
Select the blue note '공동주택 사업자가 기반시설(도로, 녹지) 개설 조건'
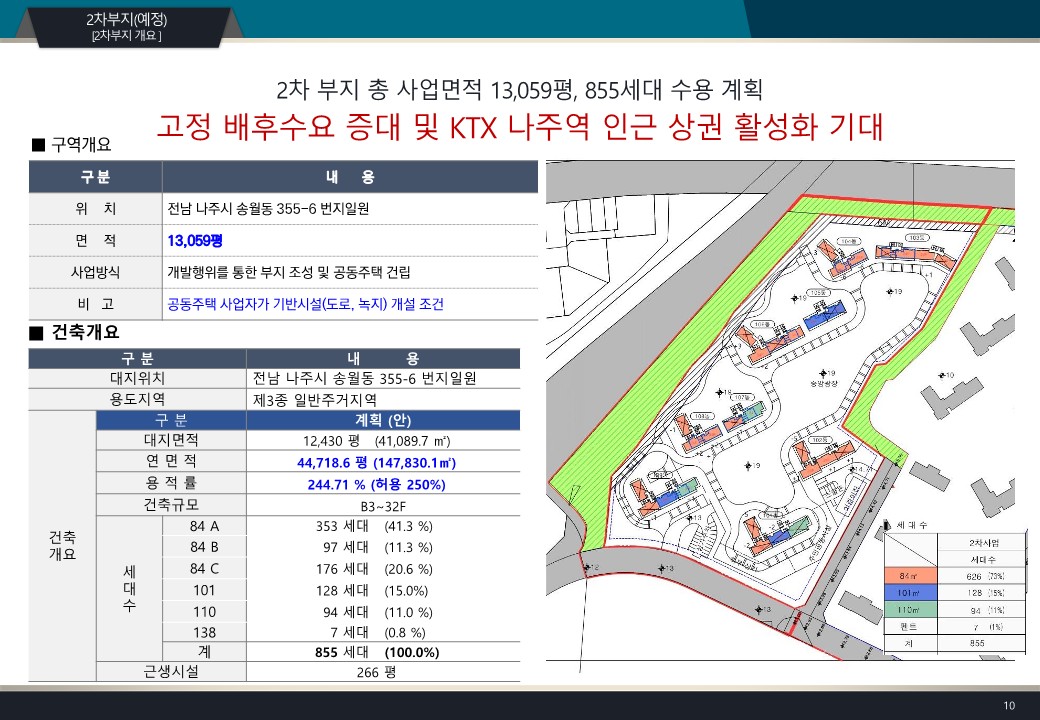click(305, 304)
